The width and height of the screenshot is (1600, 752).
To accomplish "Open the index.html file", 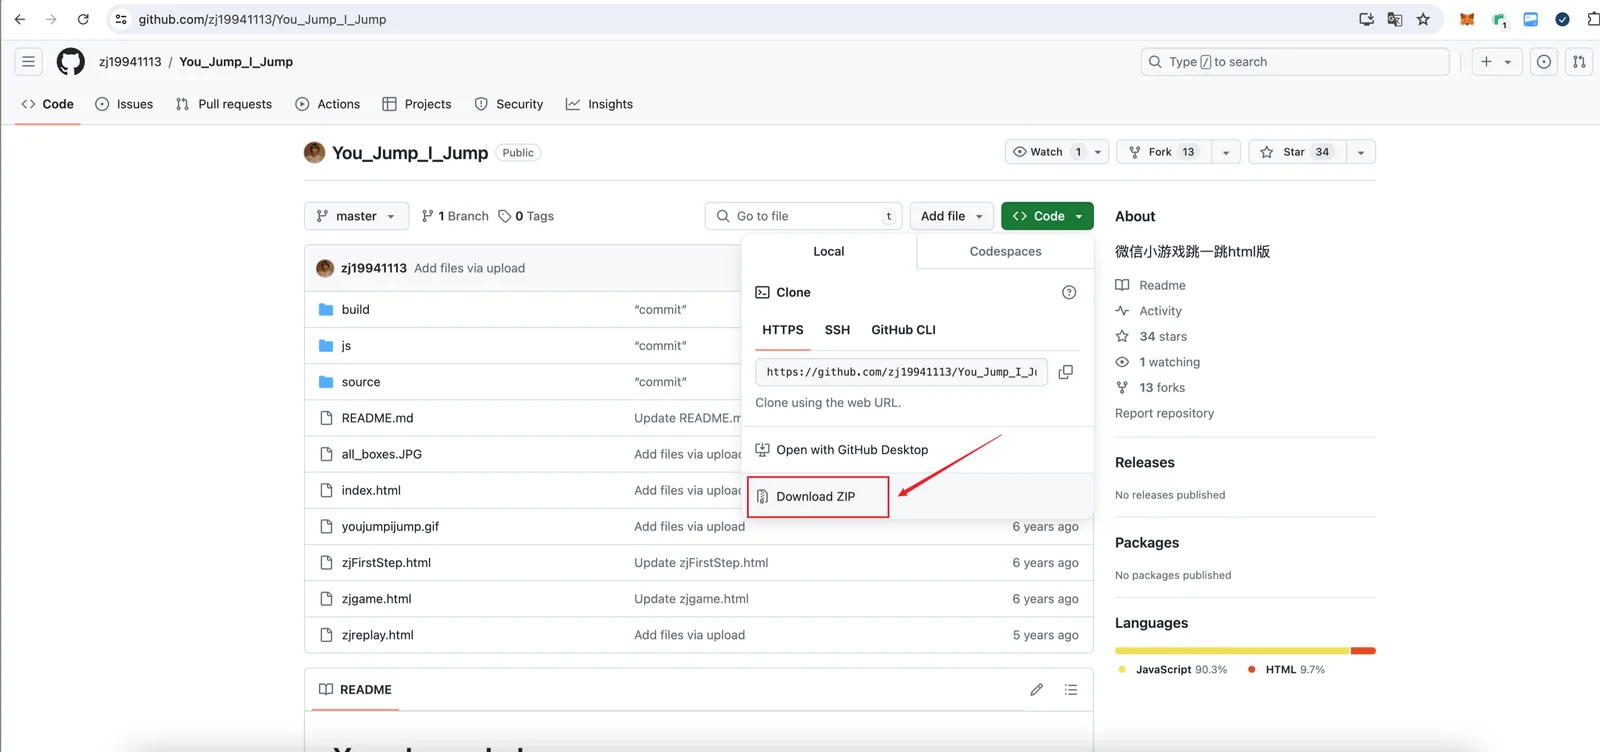I will pos(371,491).
